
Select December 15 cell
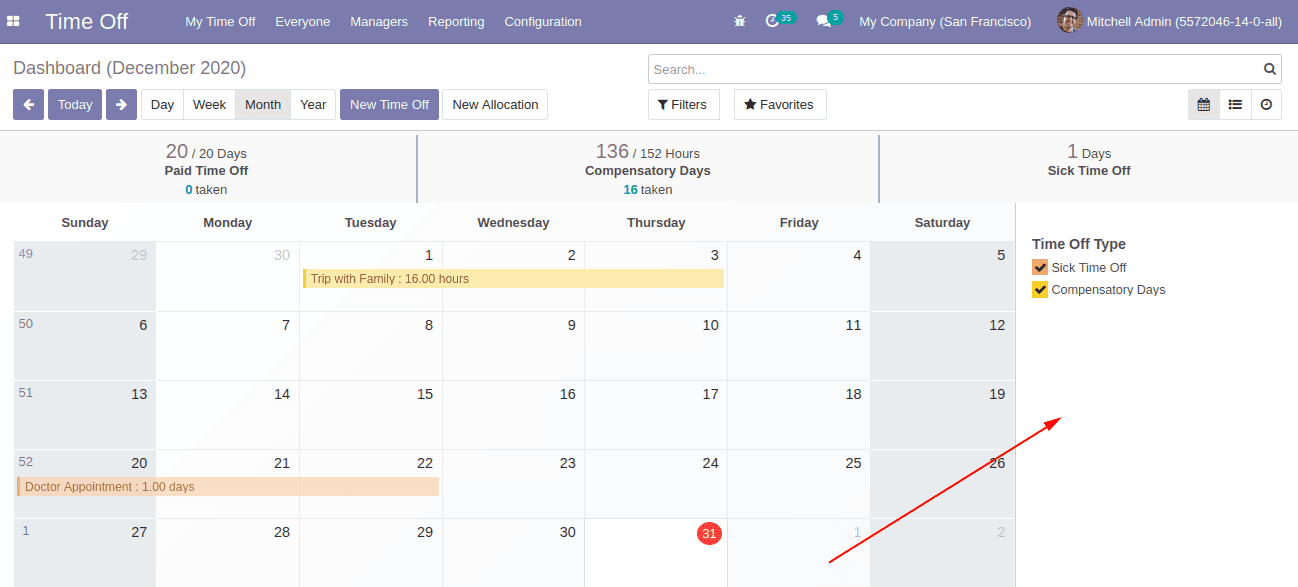tap(371, 414)
